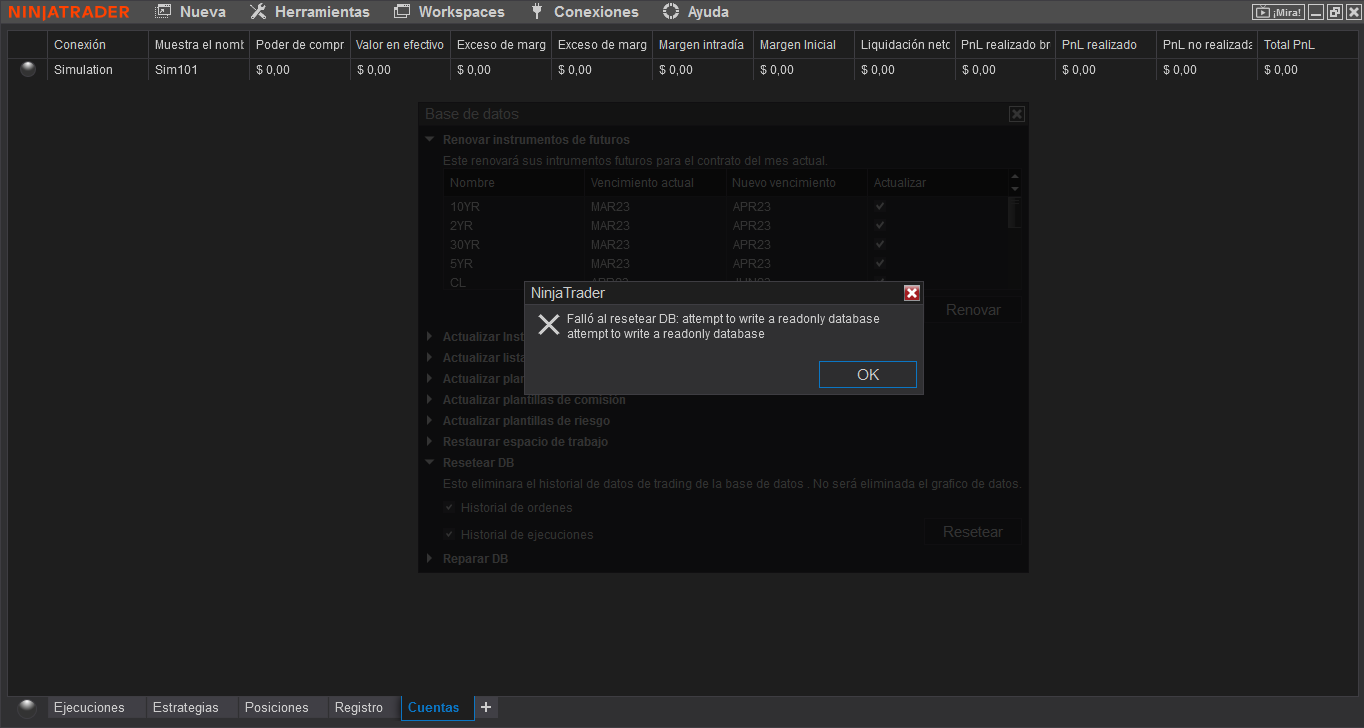The image size is (1364, 728).
Task: Click the Resetear button
Action: 973,532
